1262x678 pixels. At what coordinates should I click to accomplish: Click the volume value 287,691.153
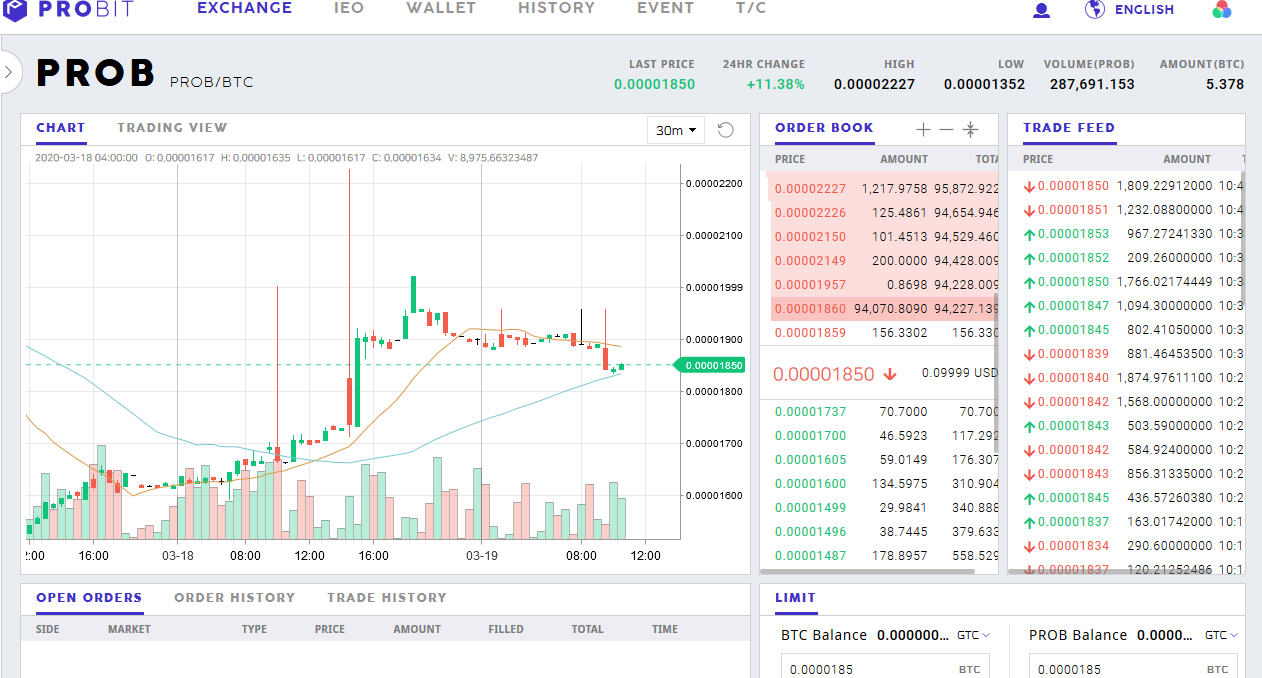tap(1092, 84)
